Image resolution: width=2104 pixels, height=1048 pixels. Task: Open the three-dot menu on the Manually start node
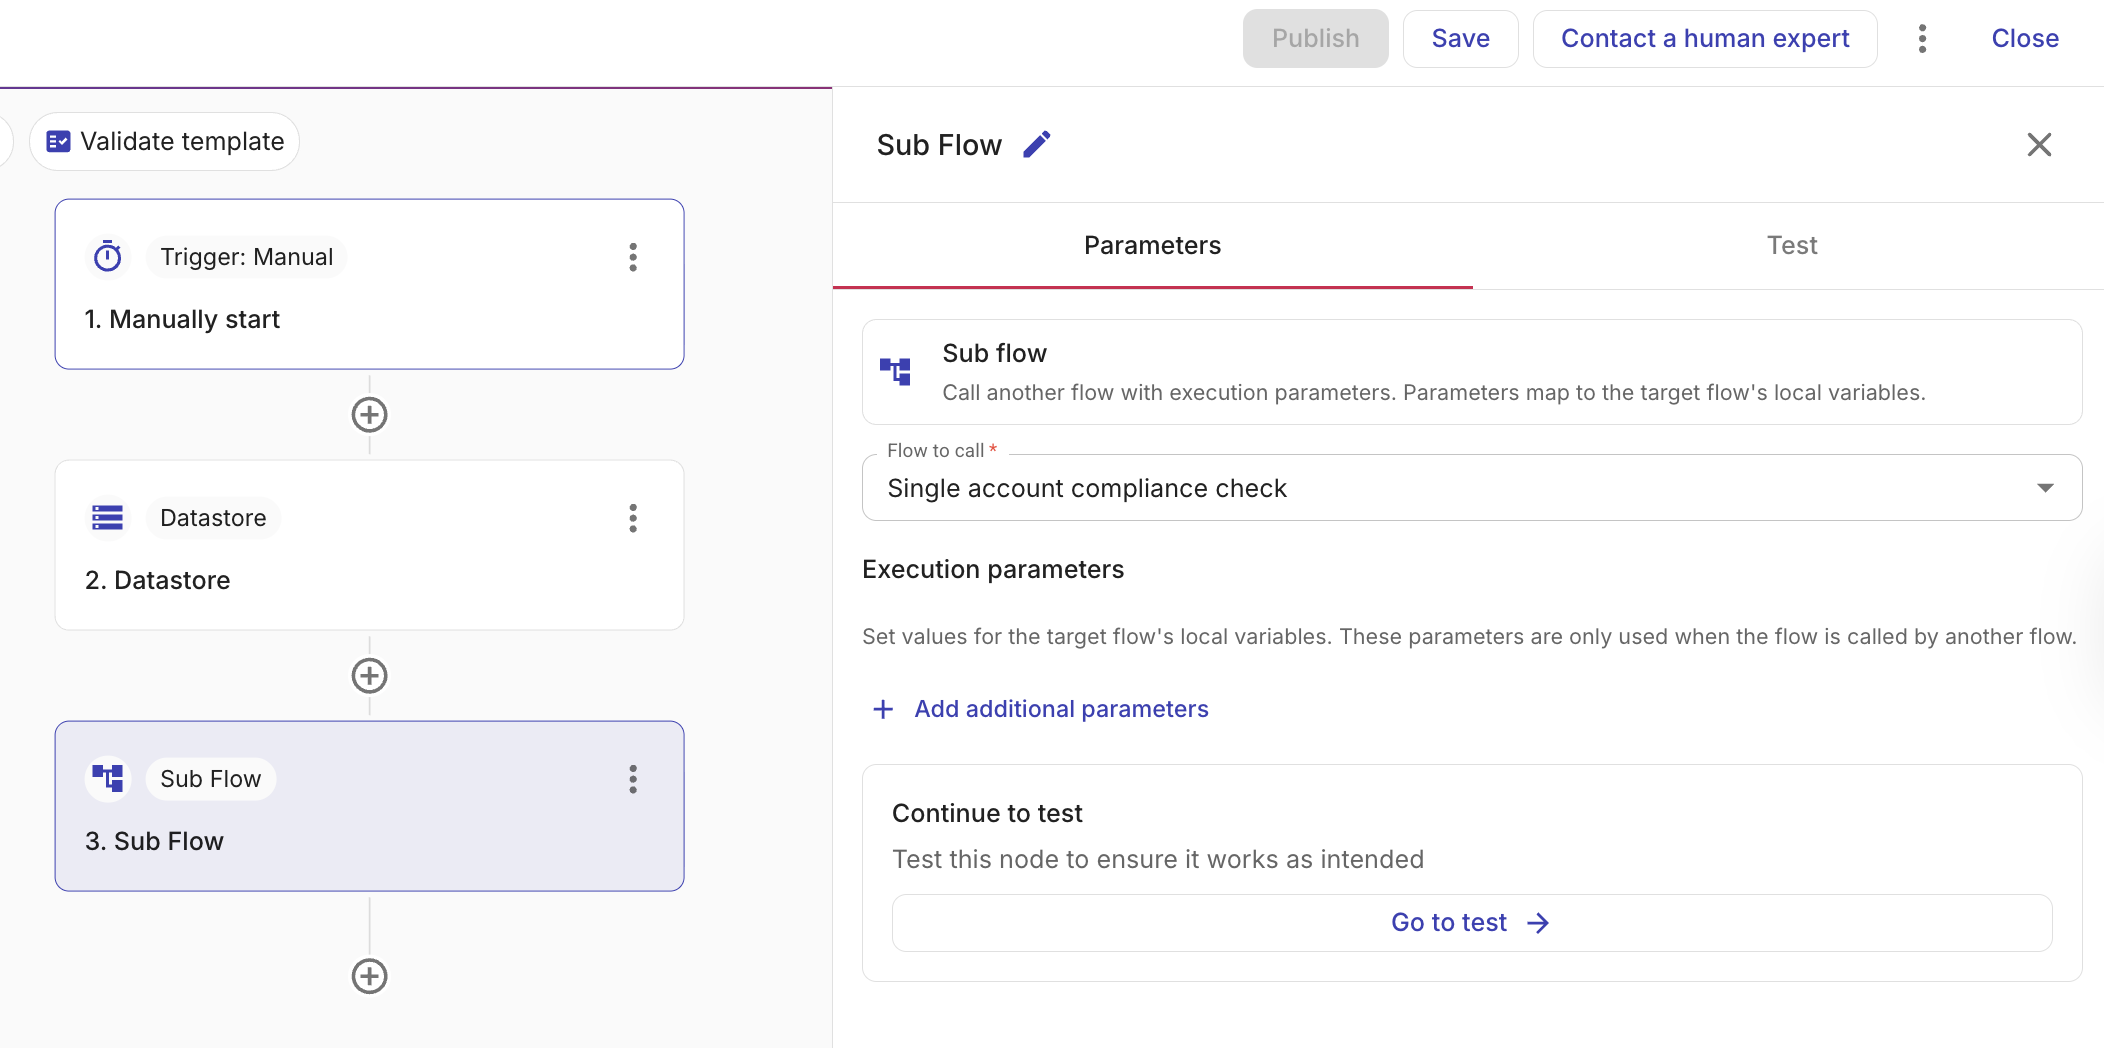pos(633,257)
